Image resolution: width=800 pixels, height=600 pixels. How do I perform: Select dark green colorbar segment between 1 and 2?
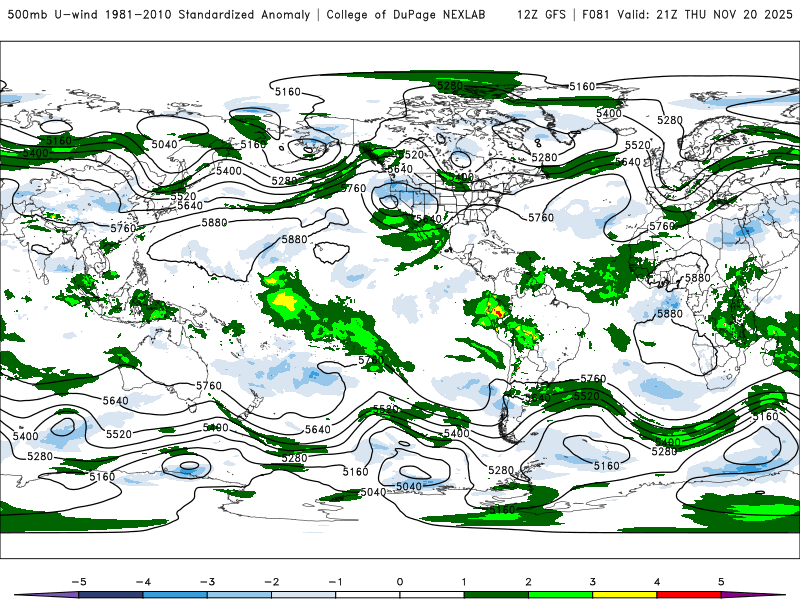(496, 595)
